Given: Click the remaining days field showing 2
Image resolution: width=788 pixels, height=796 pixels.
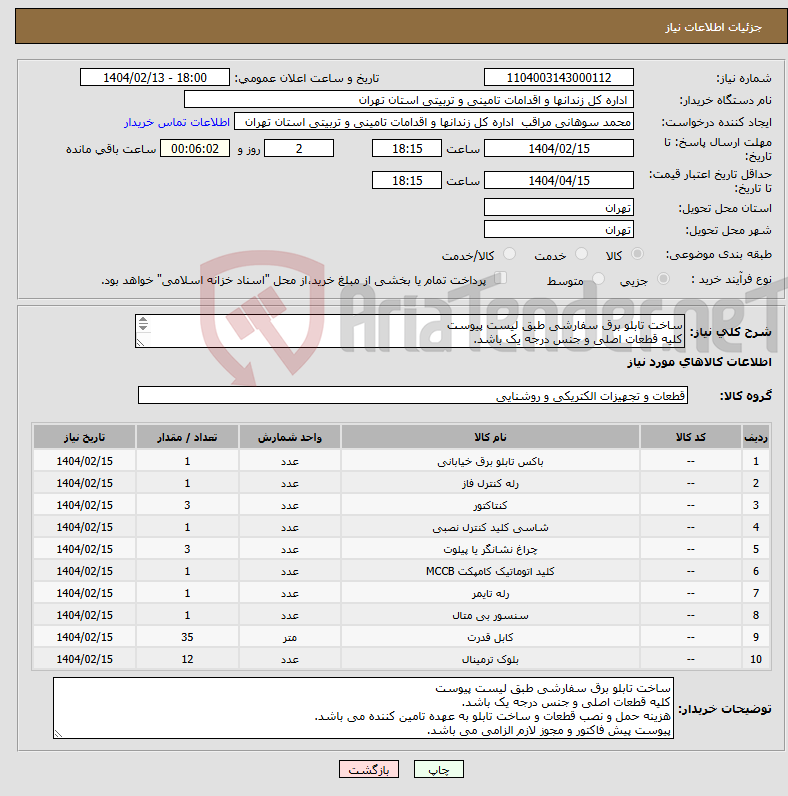Looking at the screenshot, I should point(299,148).
